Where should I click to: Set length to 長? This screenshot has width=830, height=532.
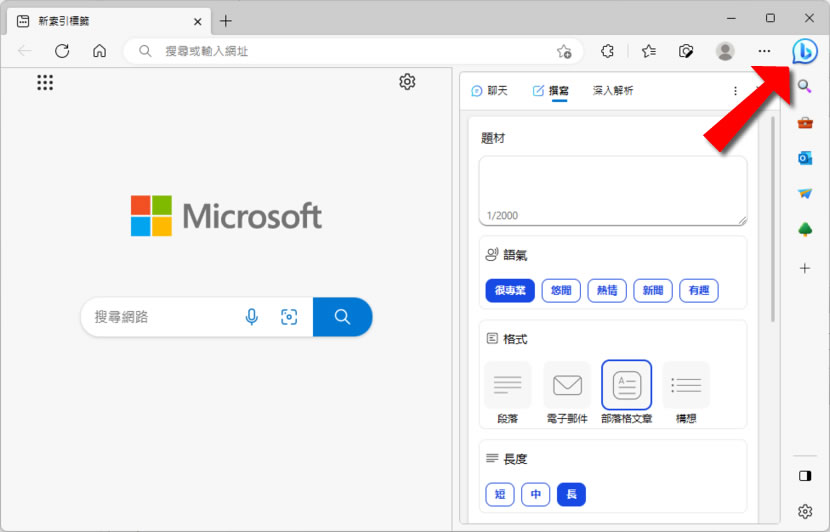(x=572, y=494)
